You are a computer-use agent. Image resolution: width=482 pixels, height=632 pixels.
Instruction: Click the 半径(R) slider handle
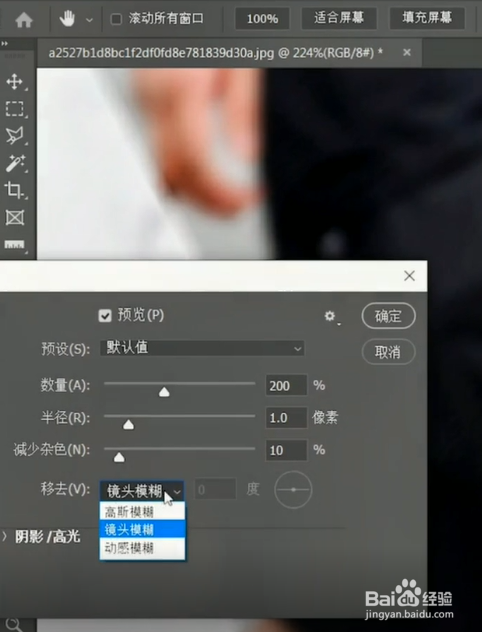click(x=129, y=424)
